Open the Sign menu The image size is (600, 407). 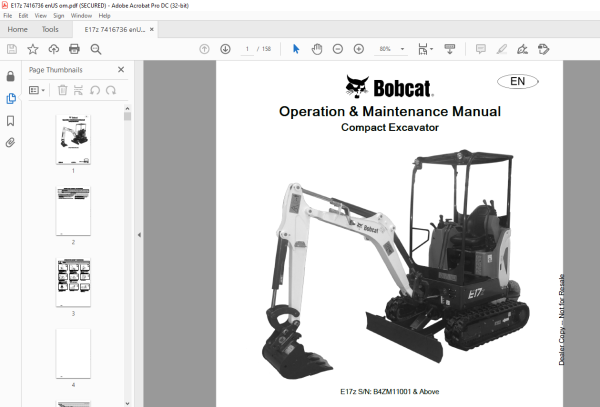pos(59,16)
